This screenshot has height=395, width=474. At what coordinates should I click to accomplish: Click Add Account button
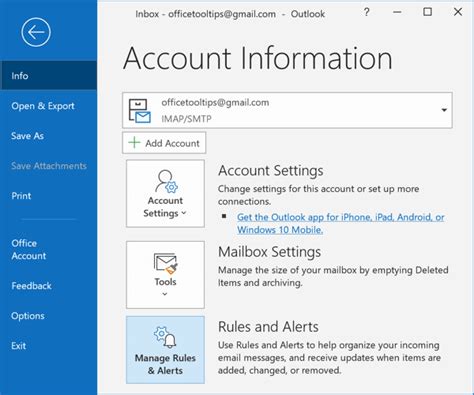[x=164, y=143]
